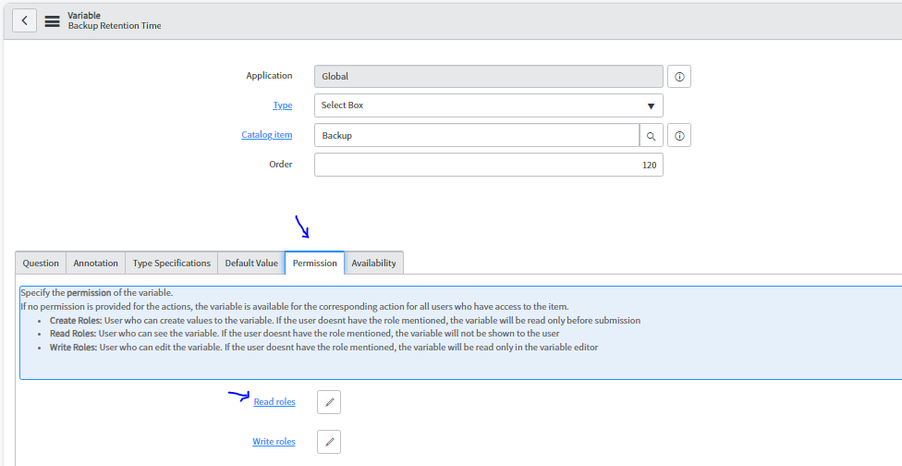Click info icon beside Application field
The width and height of the screenshot is (902, 466).
click(679, 77)
